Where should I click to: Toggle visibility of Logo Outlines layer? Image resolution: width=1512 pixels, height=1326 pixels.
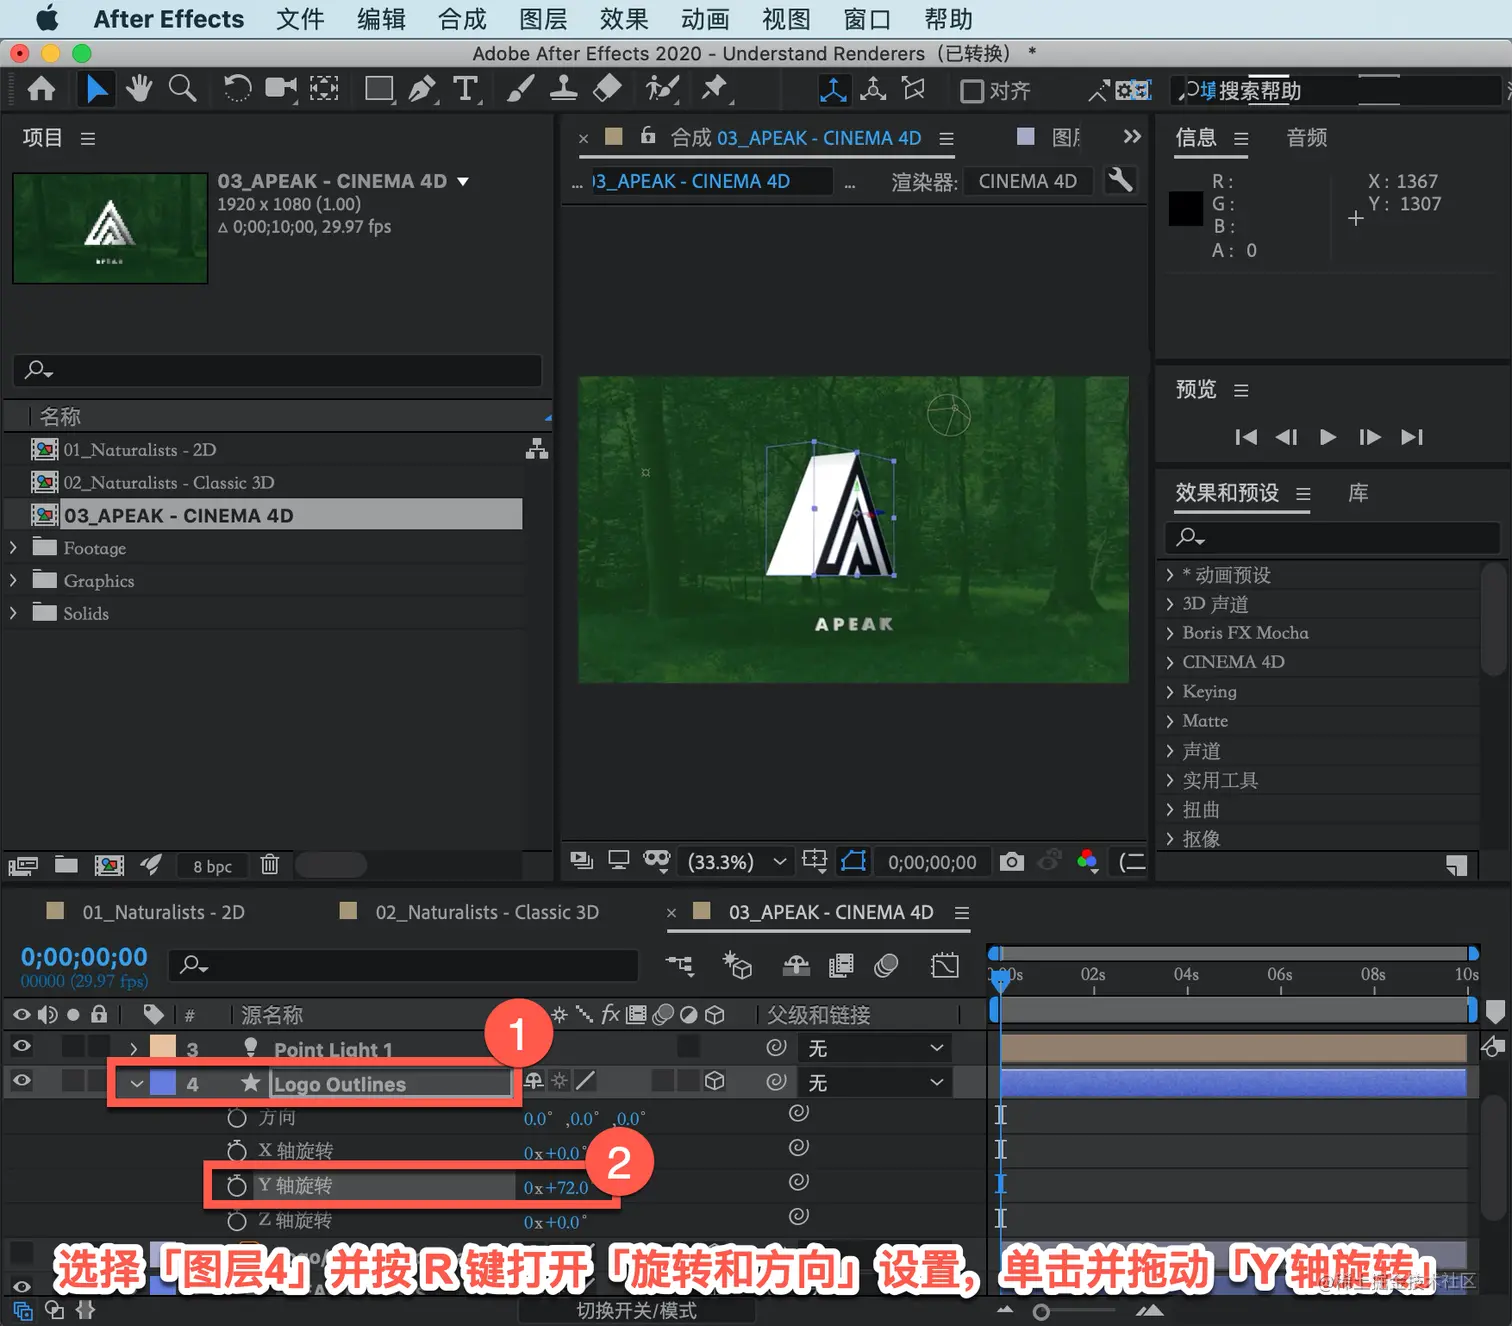point(21,1081)
